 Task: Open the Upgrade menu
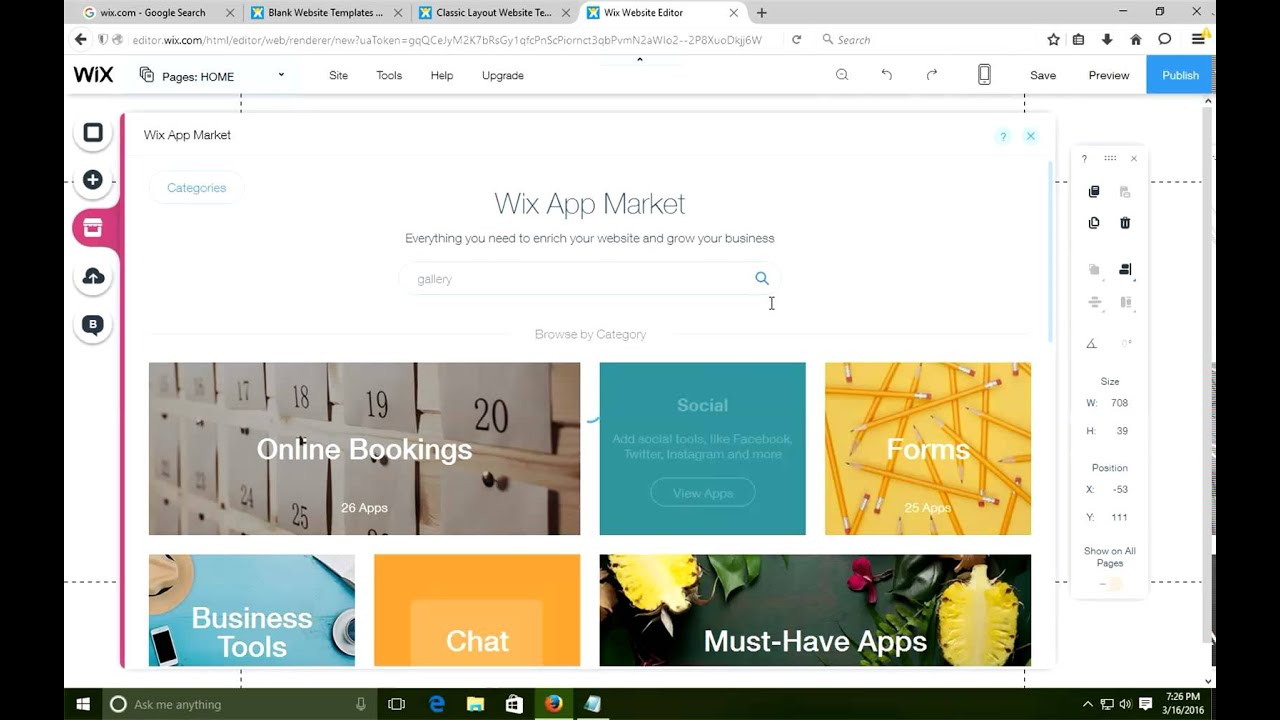click(503, 76)
